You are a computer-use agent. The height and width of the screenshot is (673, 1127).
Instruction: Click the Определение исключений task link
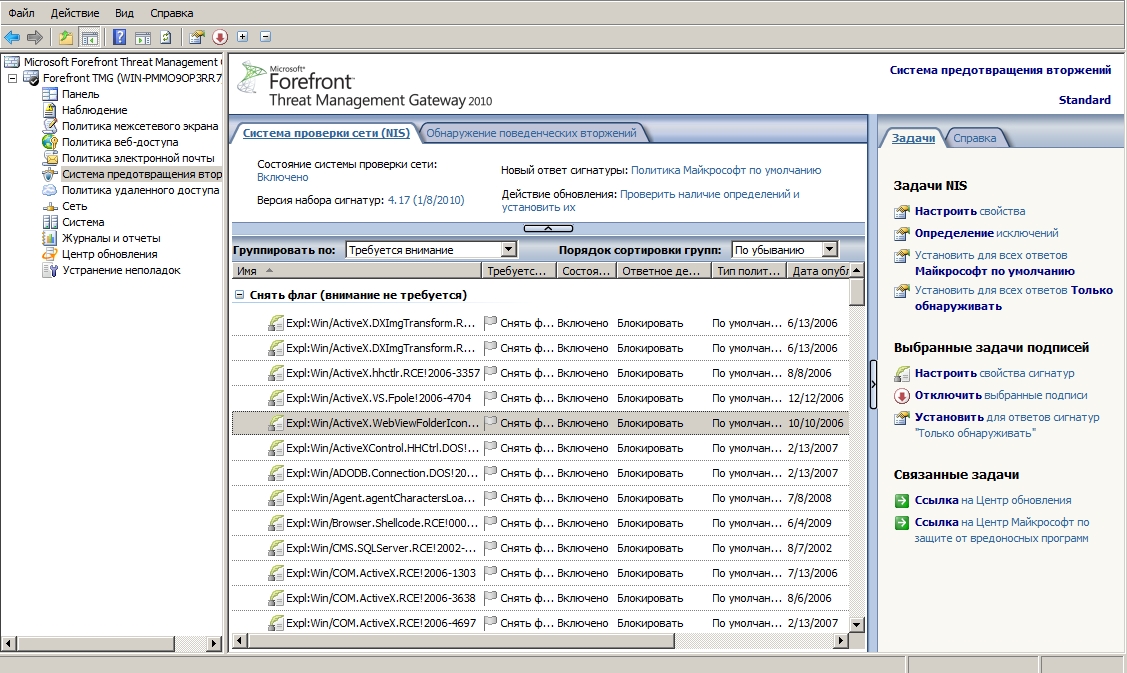[986, 233]
